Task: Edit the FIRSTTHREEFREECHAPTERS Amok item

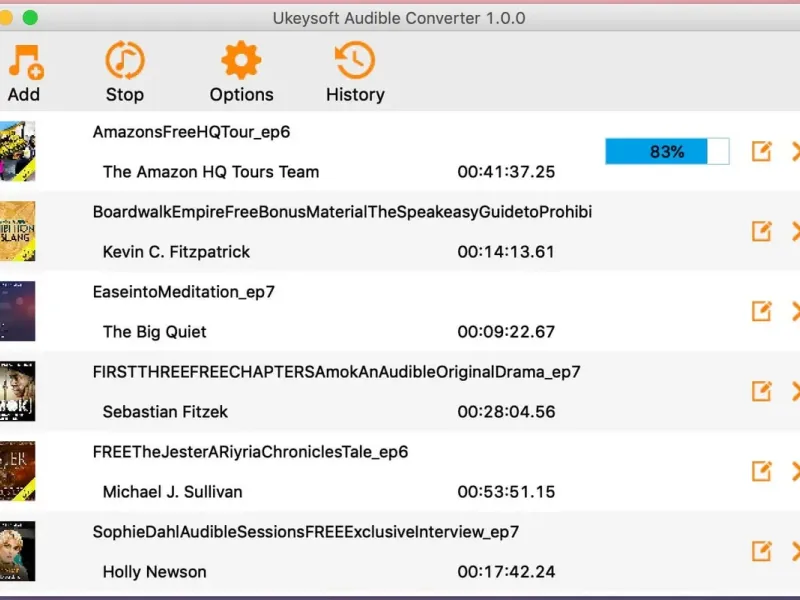Action: click(x=761, y=391)
